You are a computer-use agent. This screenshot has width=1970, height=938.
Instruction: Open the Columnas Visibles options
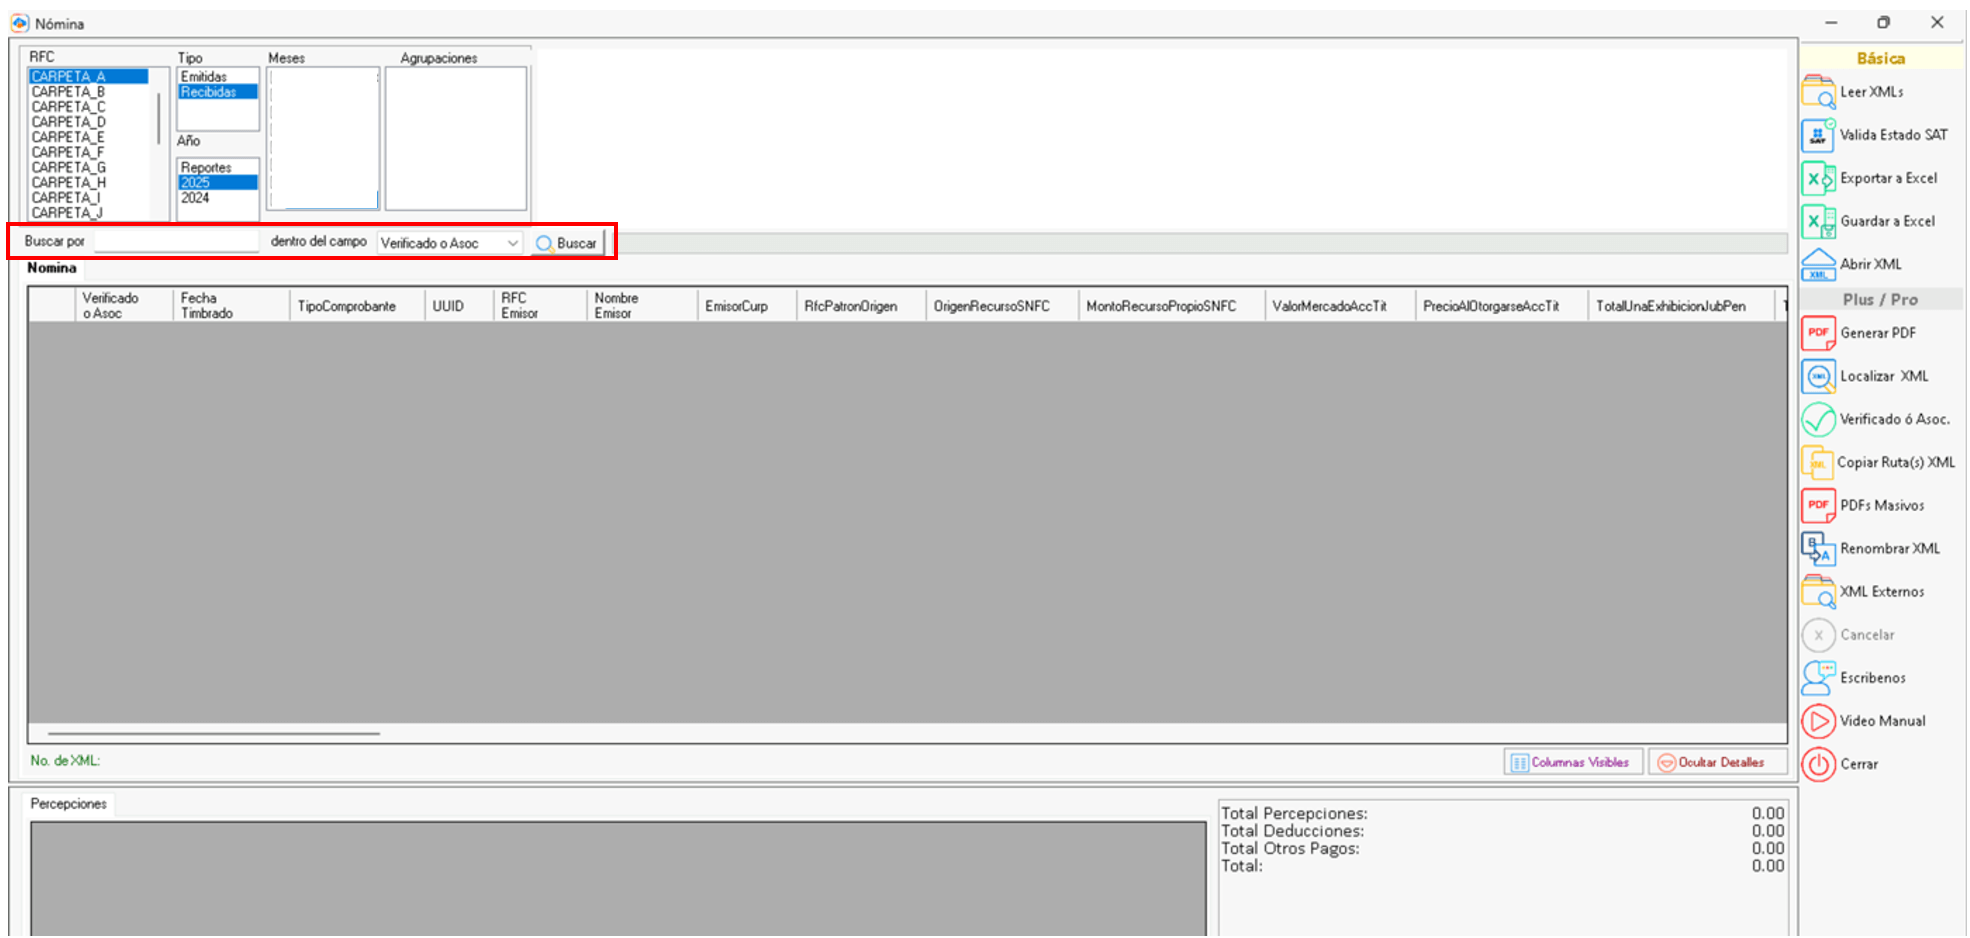[1572, 762]
